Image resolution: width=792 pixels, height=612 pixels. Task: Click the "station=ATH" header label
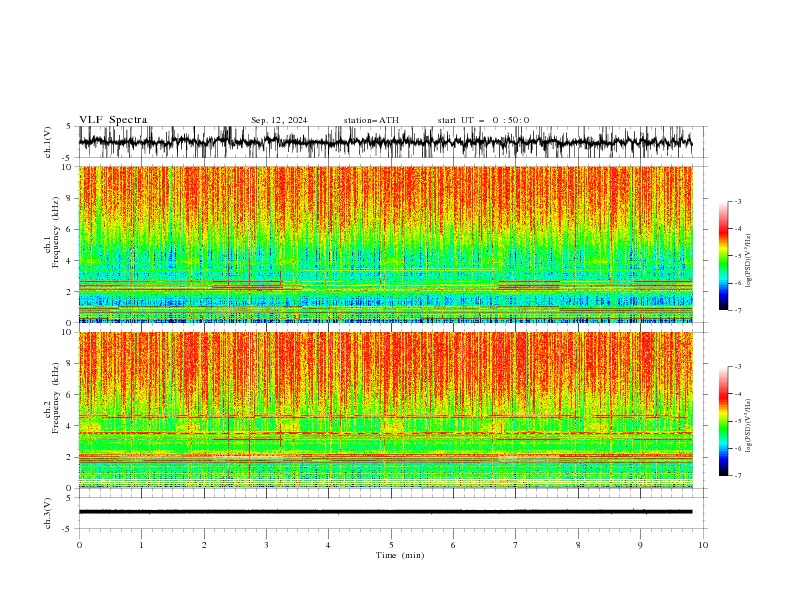[371, 120]
